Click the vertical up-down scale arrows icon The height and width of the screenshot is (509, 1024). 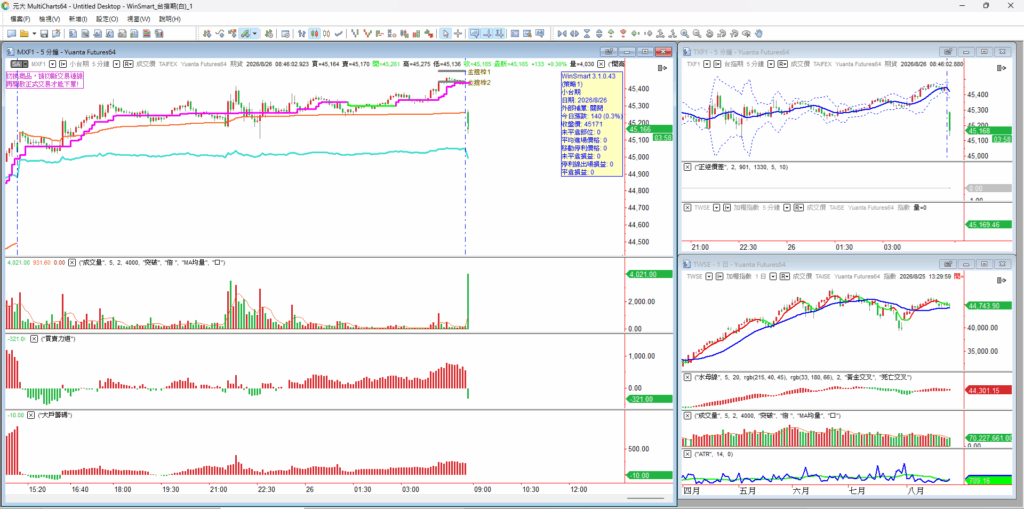[x=599, y=33]
